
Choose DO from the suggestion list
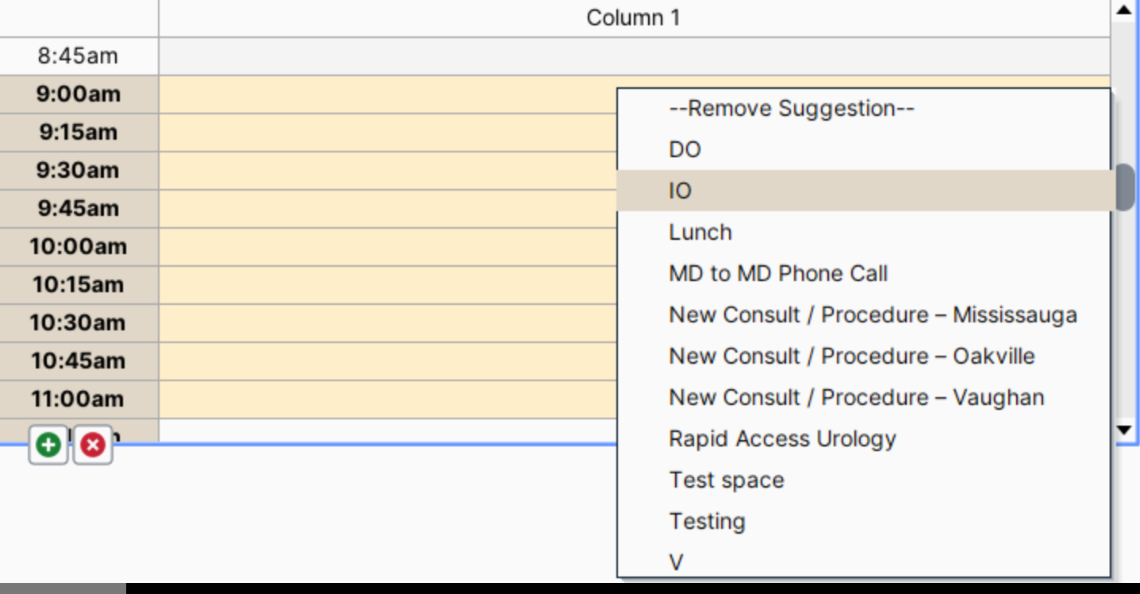(x=685, y=149)
